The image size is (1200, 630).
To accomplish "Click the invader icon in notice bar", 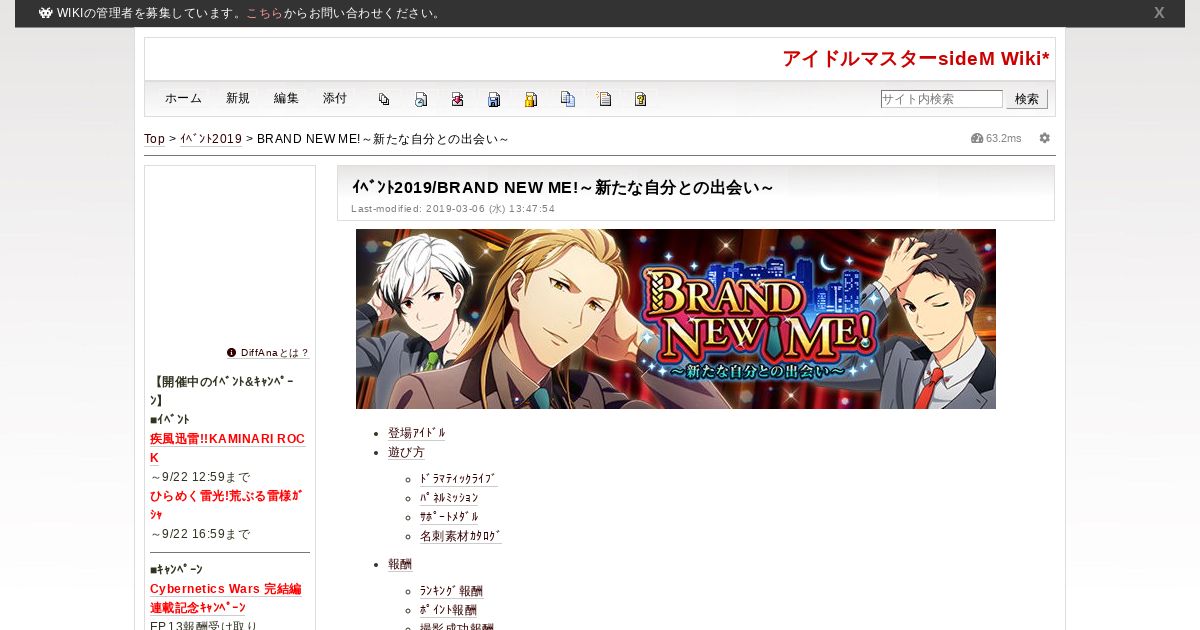I will tap(46, 13).
